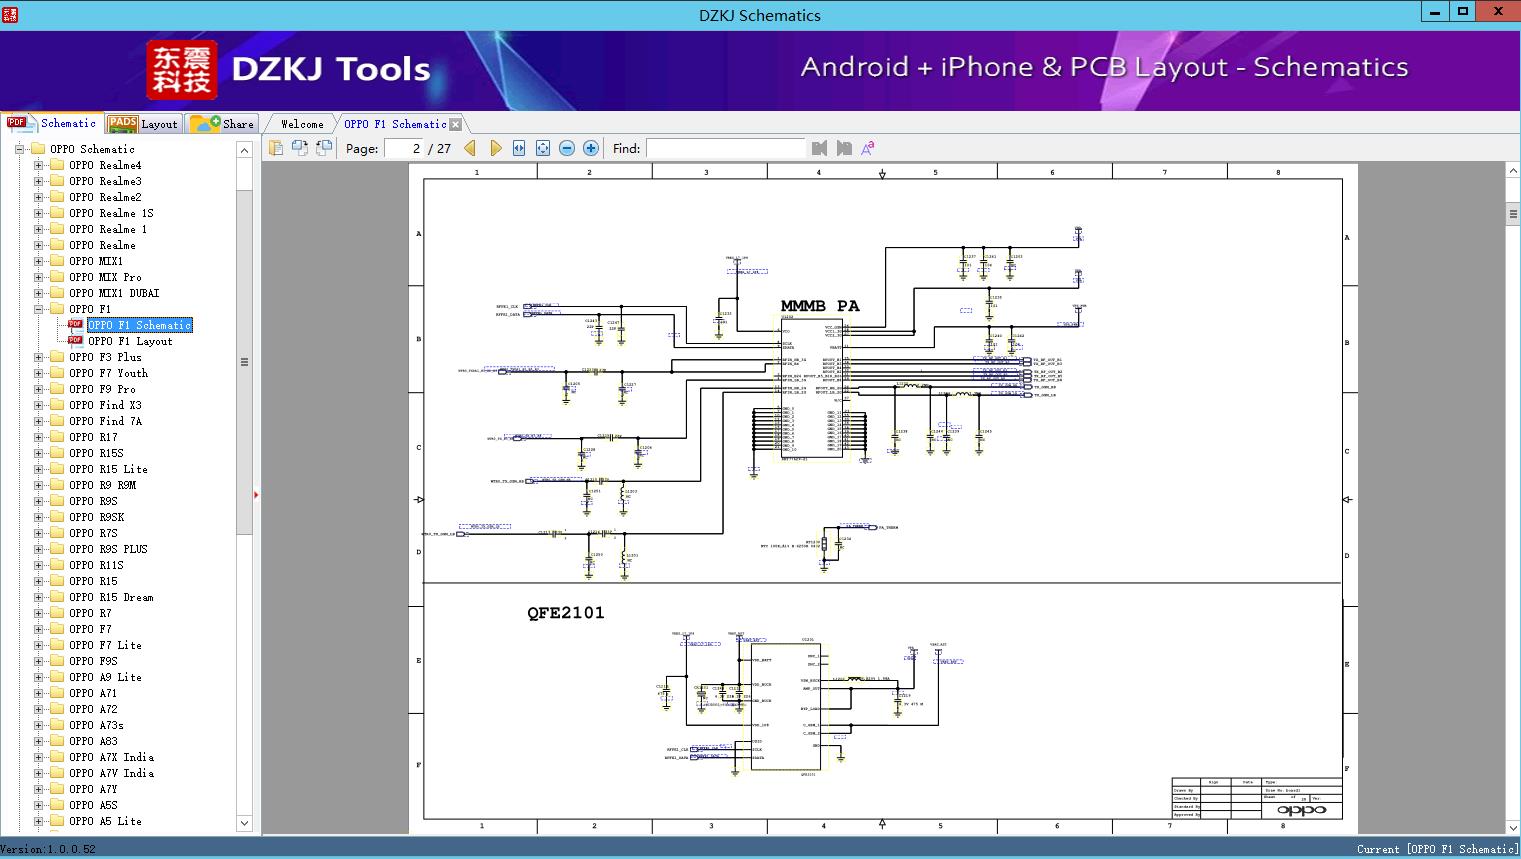Open OPPO F1 Layout in the tree
Viewport: 1521px width, 859px height.
[130, 341]
